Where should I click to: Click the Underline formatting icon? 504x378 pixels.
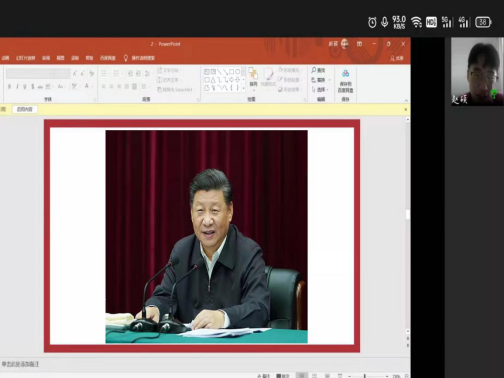point(25,86)
